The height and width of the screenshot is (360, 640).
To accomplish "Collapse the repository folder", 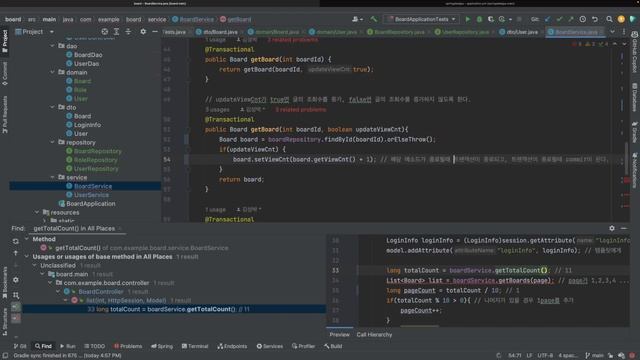I will coord(53,142).
